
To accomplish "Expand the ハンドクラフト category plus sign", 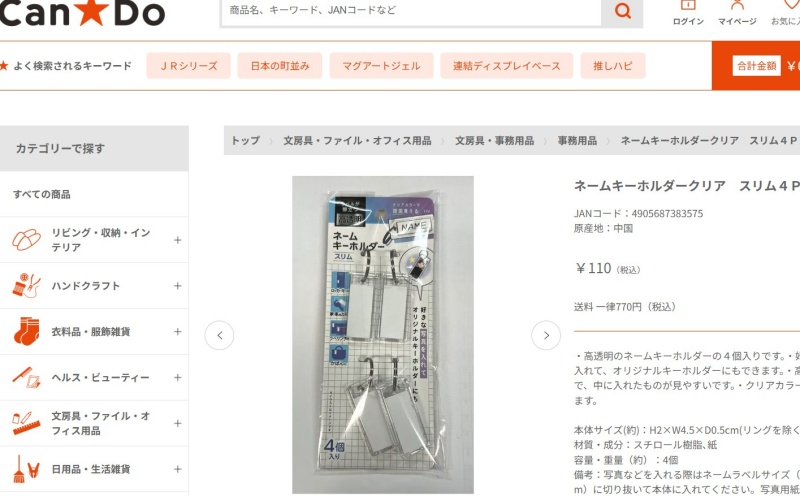I will pos(178,286).
